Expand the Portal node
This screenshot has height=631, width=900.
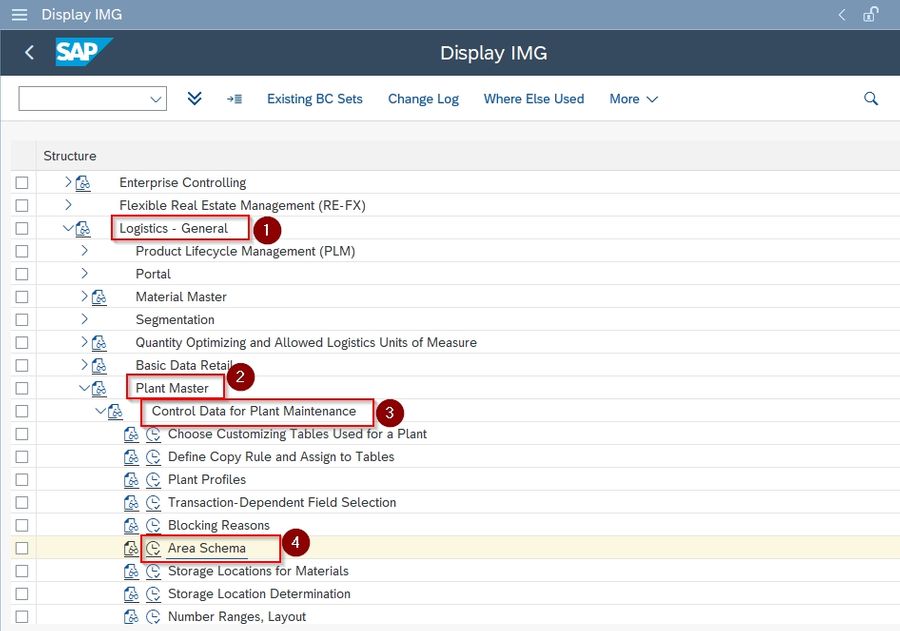pos(84,274)
